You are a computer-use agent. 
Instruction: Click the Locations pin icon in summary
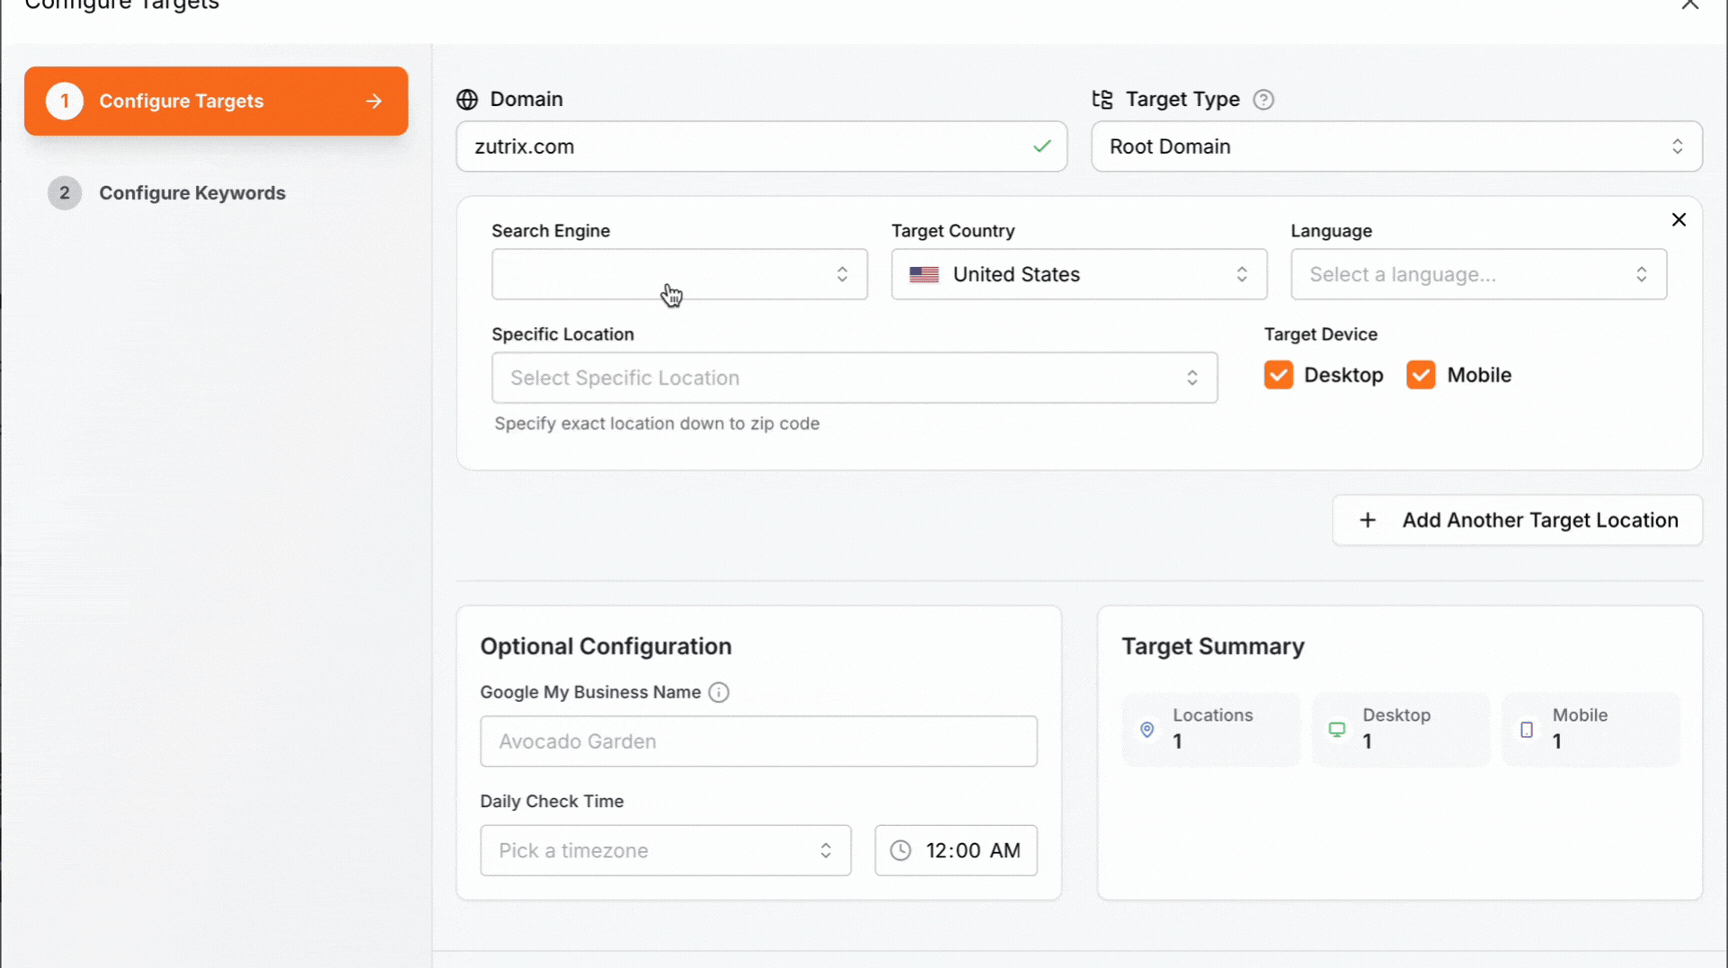(1147, 730)
